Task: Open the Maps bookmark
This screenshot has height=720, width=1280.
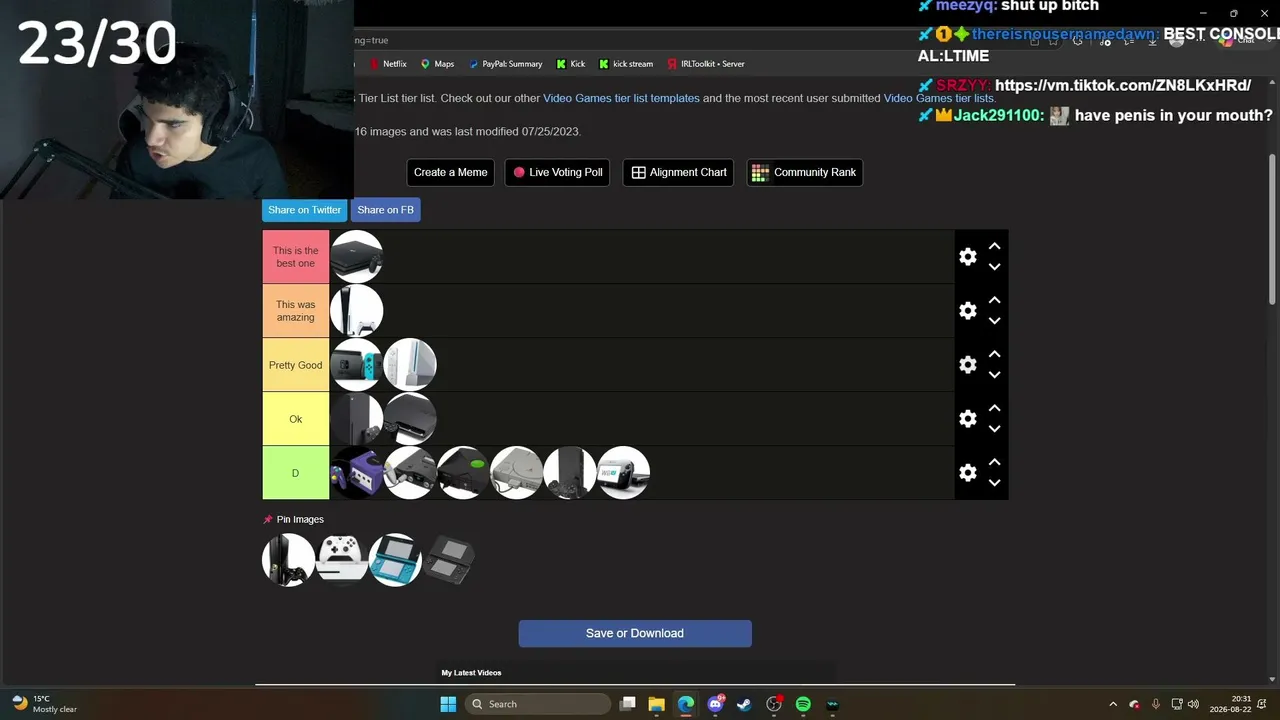Action: point(437,64)
